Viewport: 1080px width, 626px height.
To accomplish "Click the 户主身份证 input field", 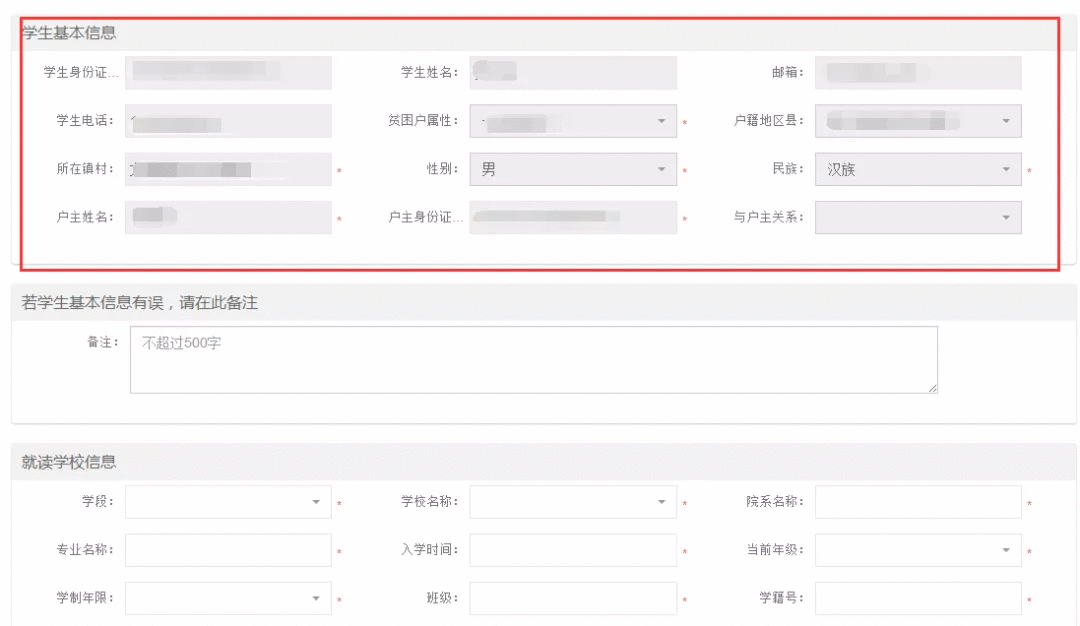I will tap(573, 218).
